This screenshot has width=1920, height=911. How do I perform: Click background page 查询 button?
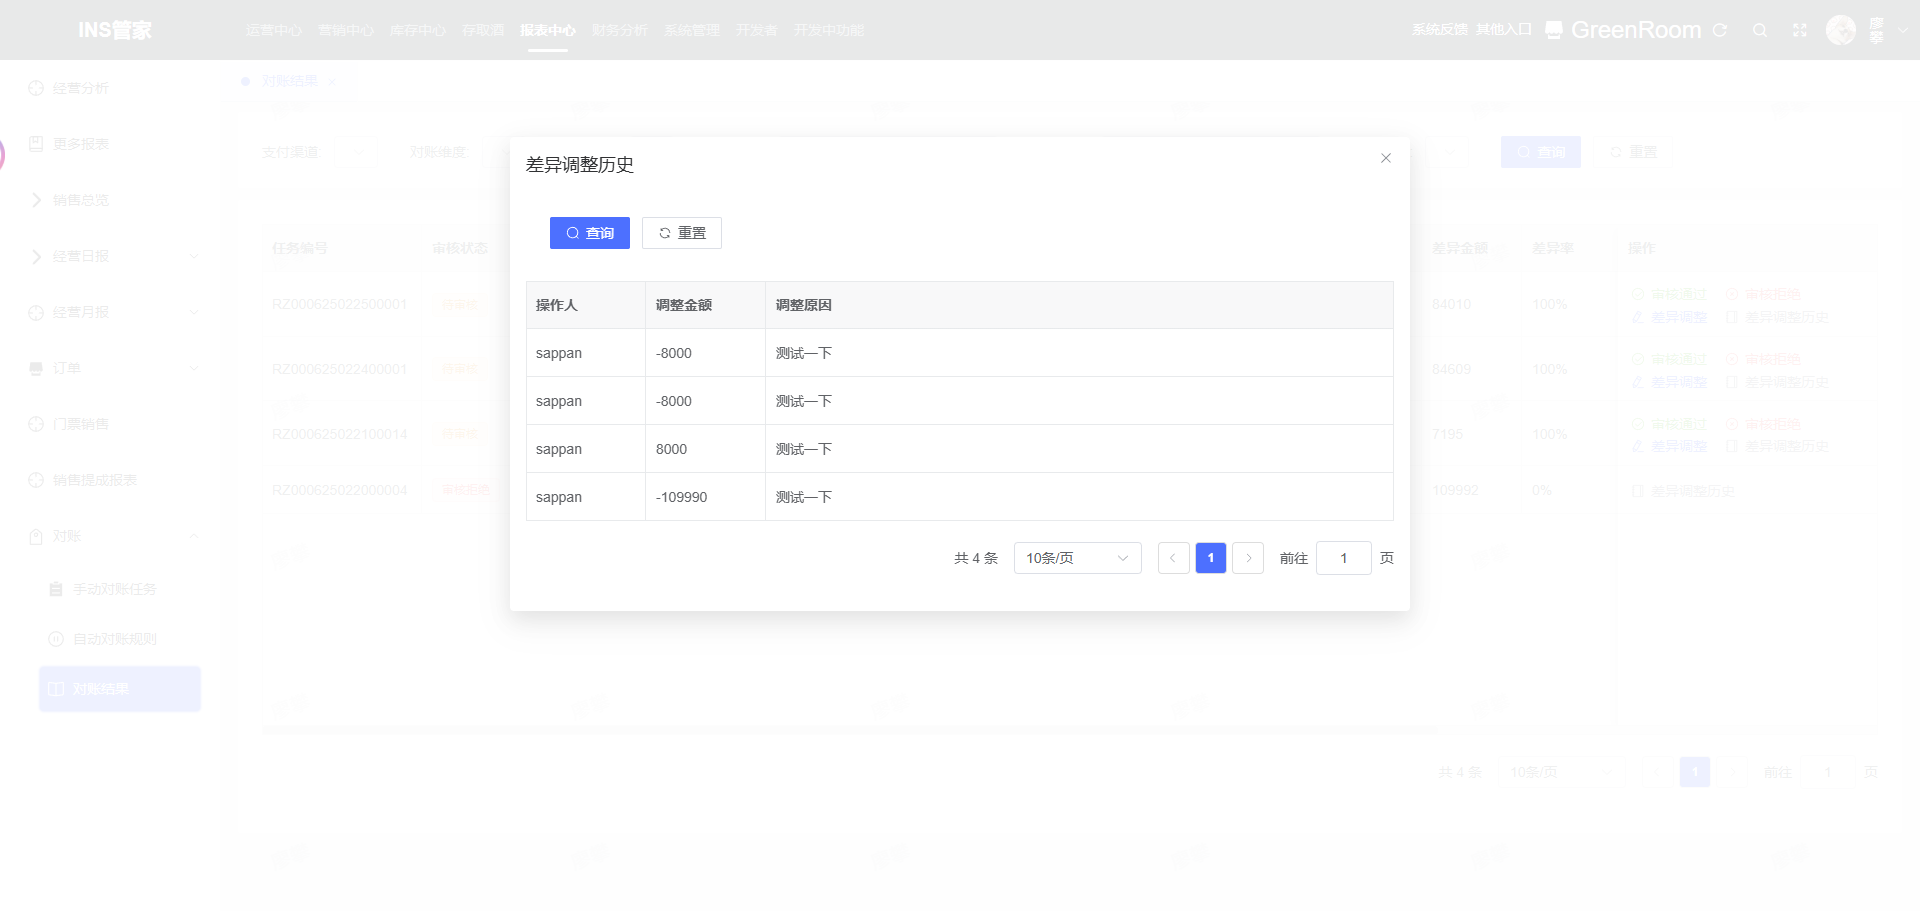point(1541,152)
